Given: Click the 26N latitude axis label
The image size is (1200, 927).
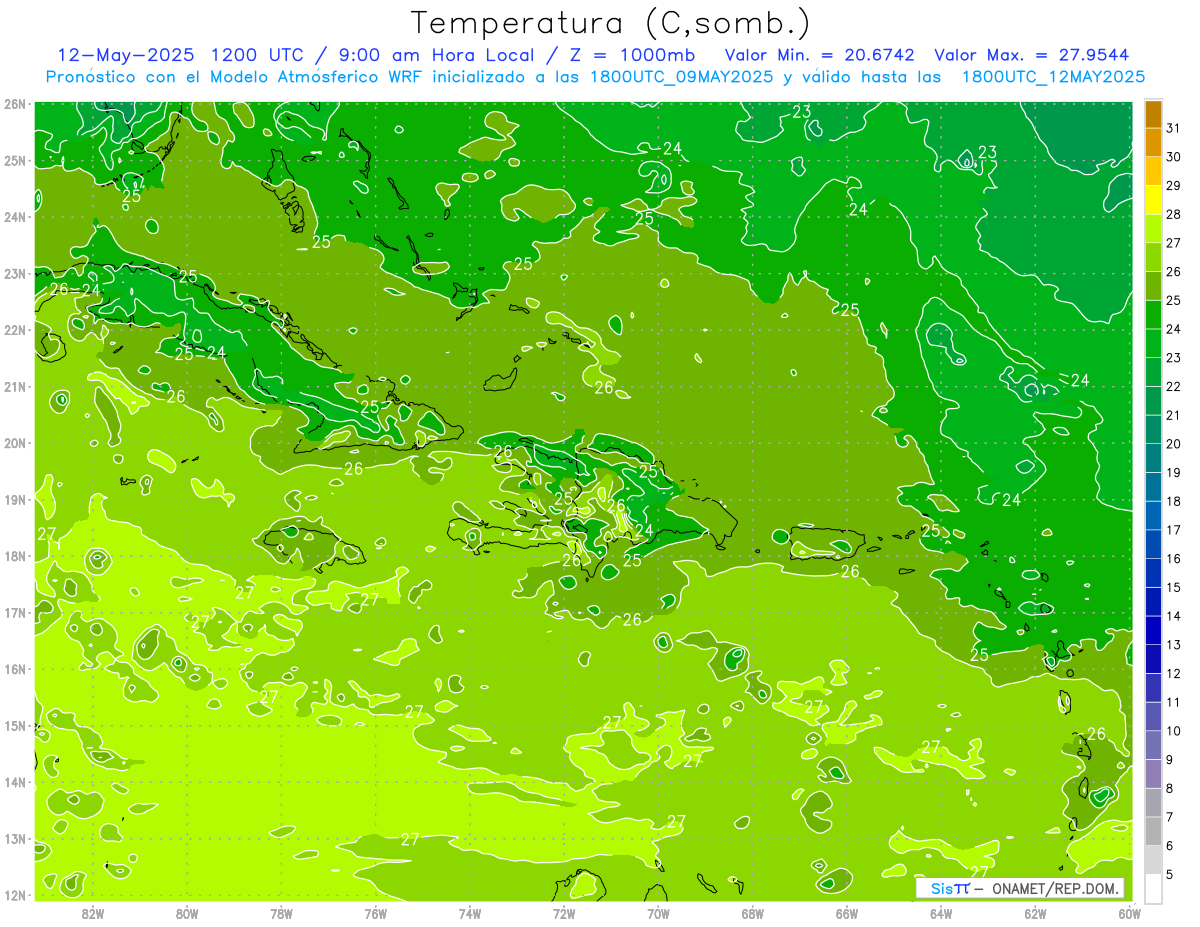Looking at the screenshot, I should pos(15,104).
